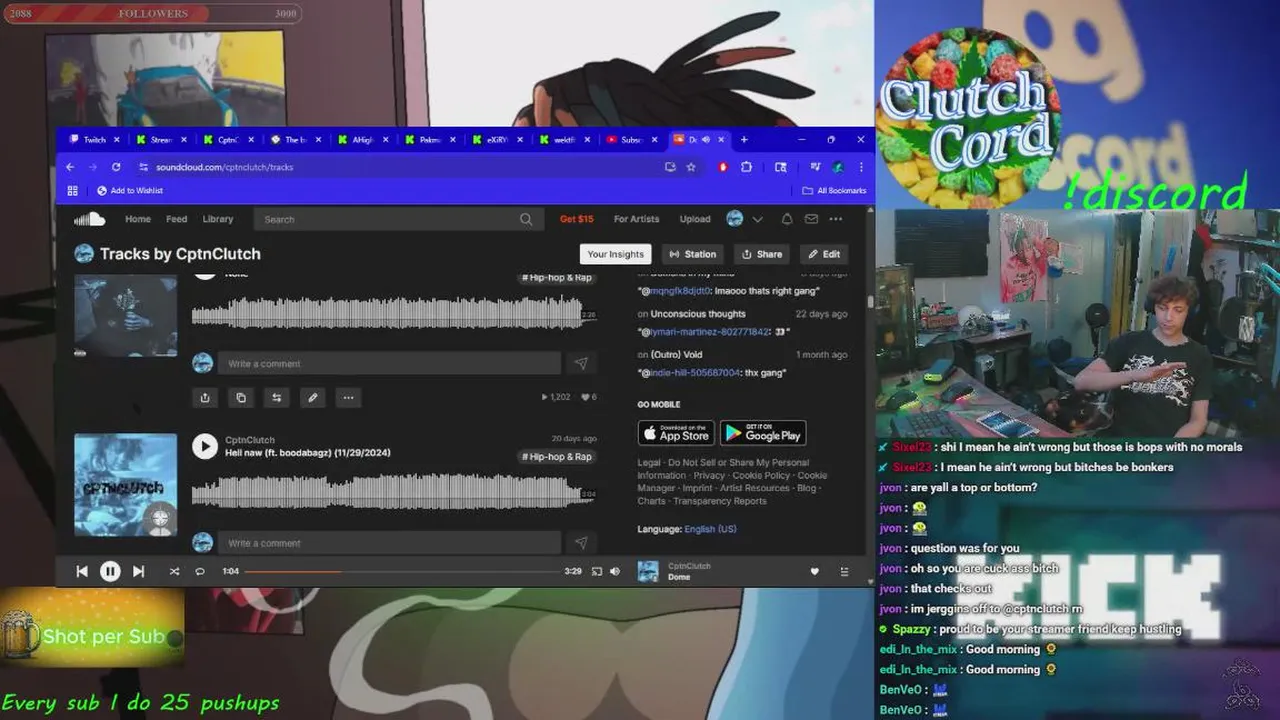Open the notifications bell
The height and width of the screenshot is (720, 1280).
787,219
